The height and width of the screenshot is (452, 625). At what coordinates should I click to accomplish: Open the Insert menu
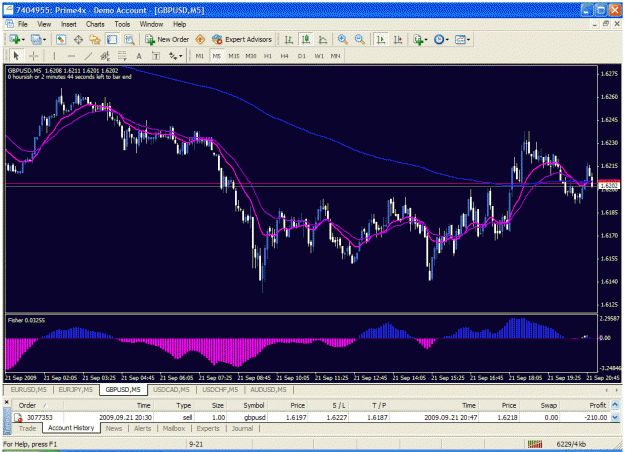tap(69, 24)
